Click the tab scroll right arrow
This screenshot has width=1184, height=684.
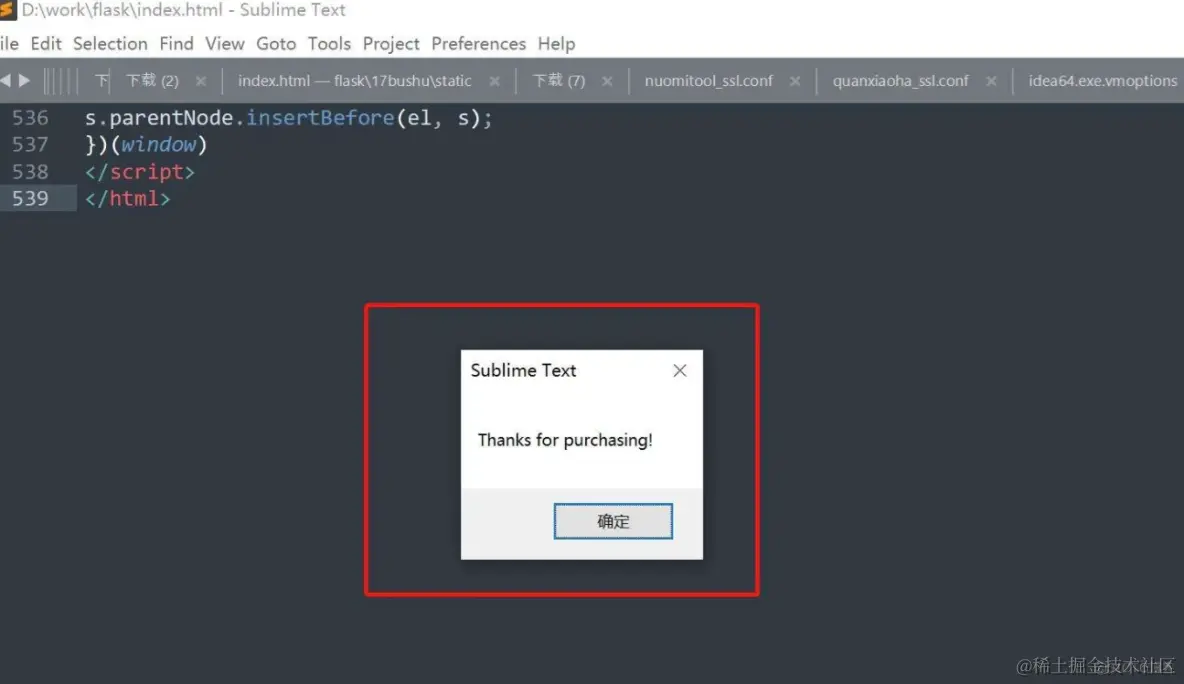[x=24, y=80]
